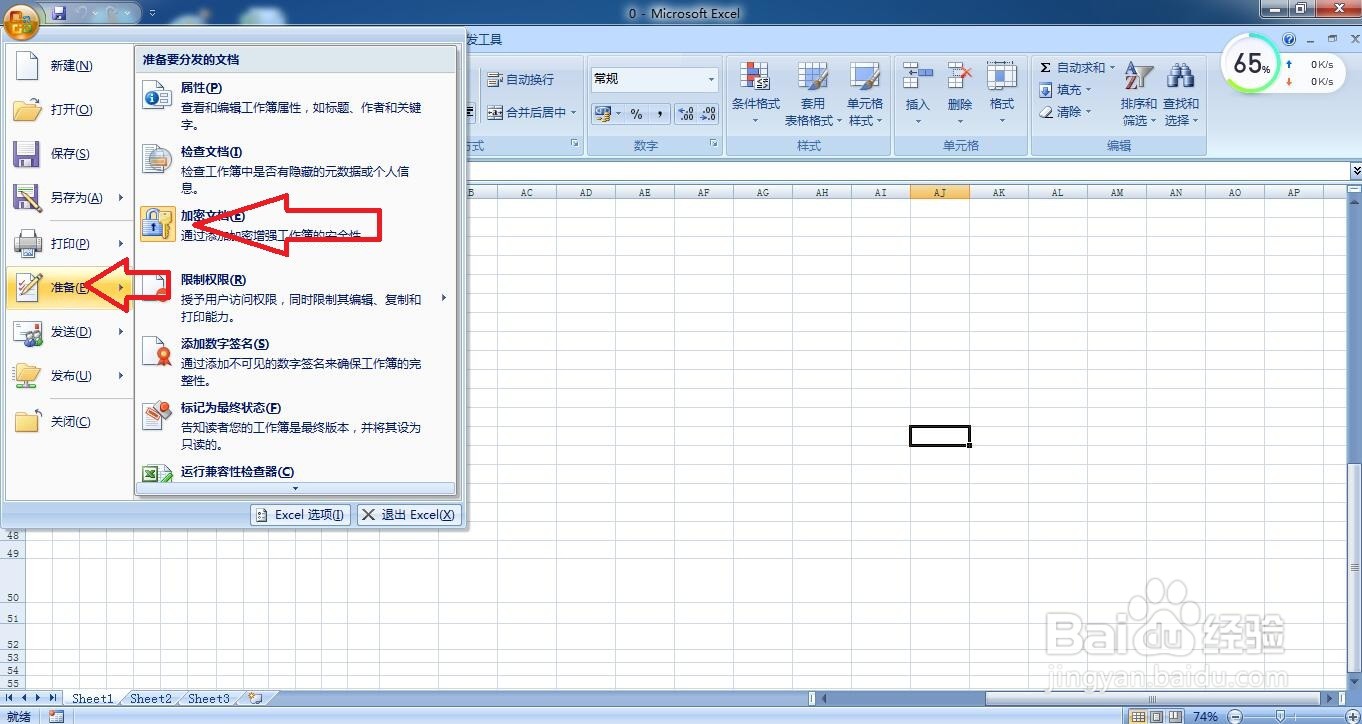Open 套用表格格式 table styles
This screenshot has width=1362, height=724.
(812, 94)
